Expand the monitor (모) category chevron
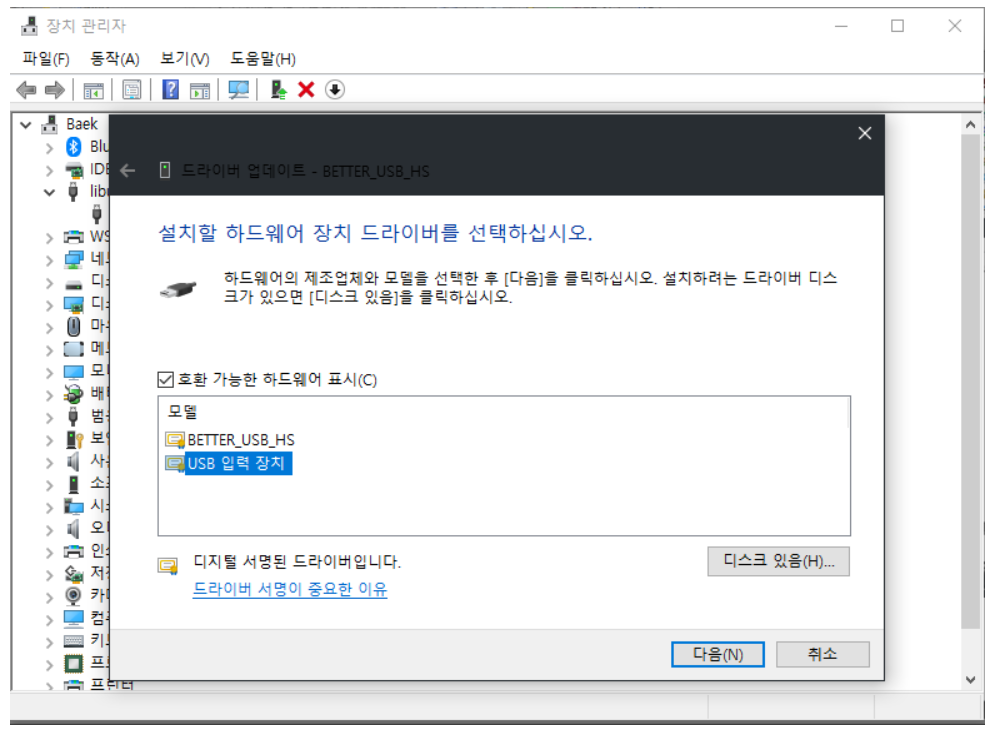The width and height of the screenshot is (992, 729). (49, 373)
